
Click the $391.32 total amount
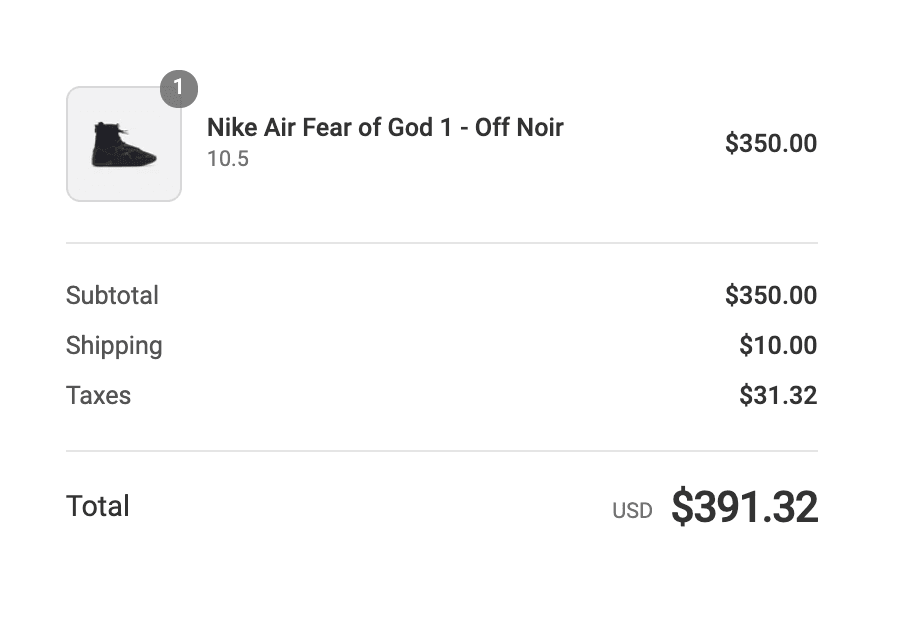pyautogui.click(x=744, y=507)
